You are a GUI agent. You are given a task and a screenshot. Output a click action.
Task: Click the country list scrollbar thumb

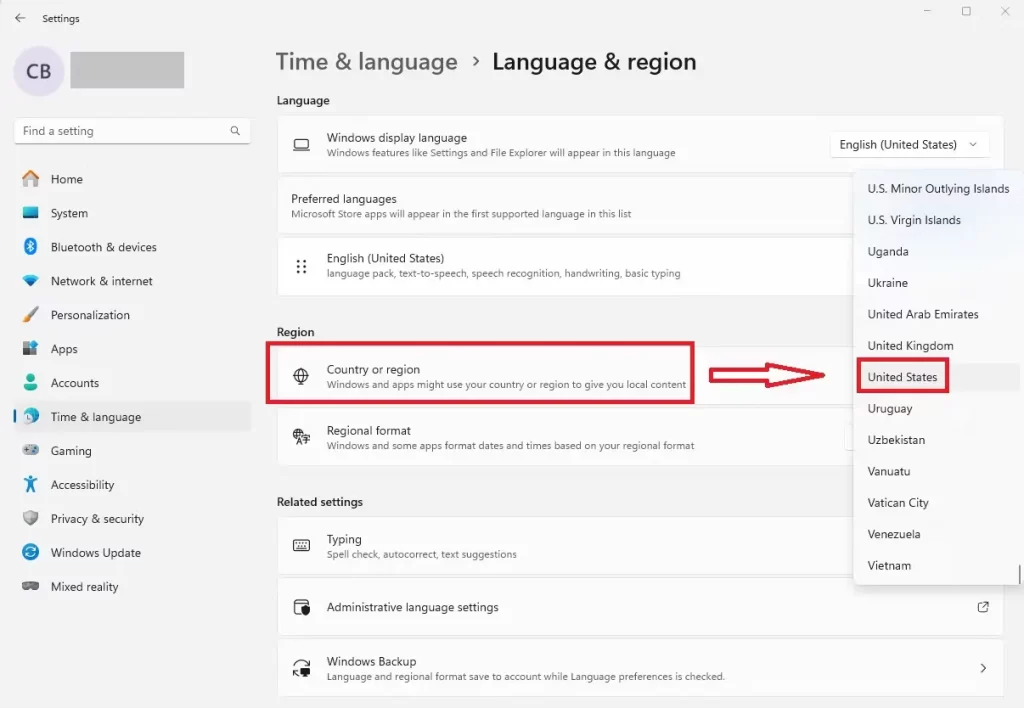tap(1019, 575)
